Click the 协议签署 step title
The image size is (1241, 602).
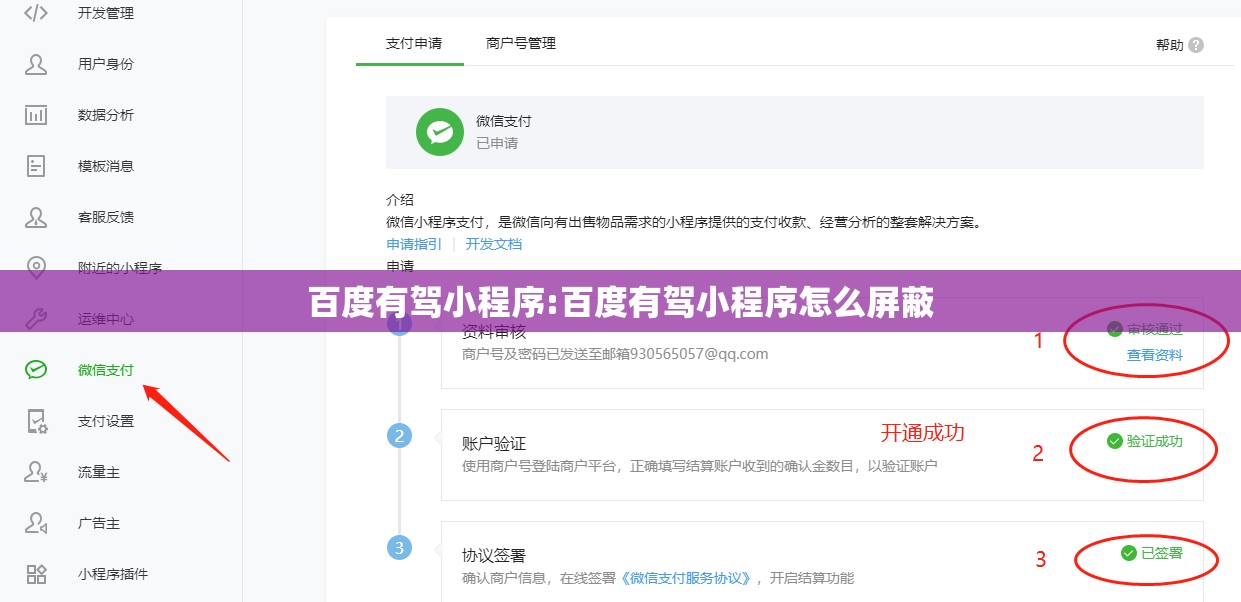[x=494, y=555]
